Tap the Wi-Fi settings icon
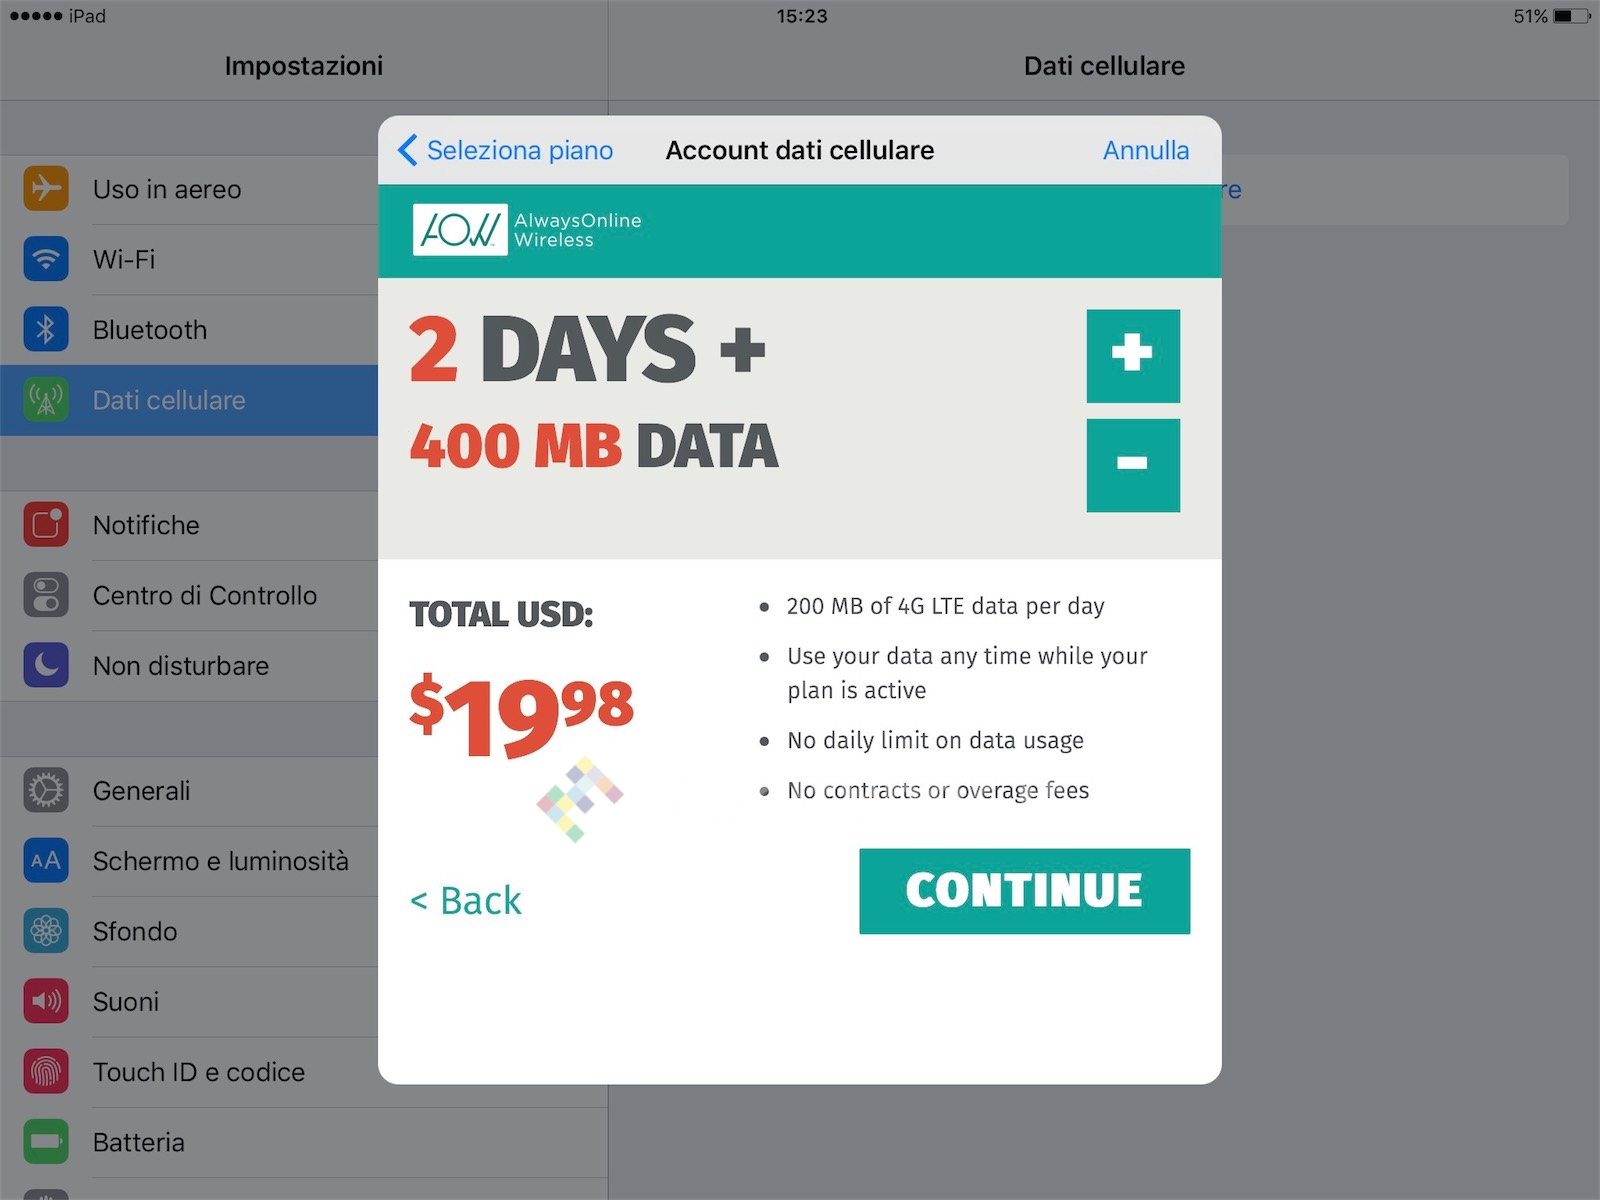This screenshot has height=1200, width=1600. (x=46, y=259)
